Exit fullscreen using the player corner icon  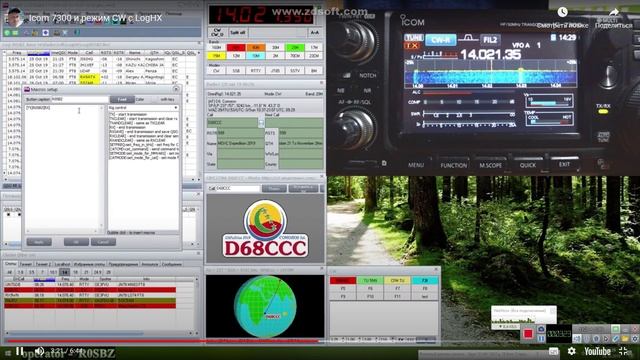click(623, 351)
